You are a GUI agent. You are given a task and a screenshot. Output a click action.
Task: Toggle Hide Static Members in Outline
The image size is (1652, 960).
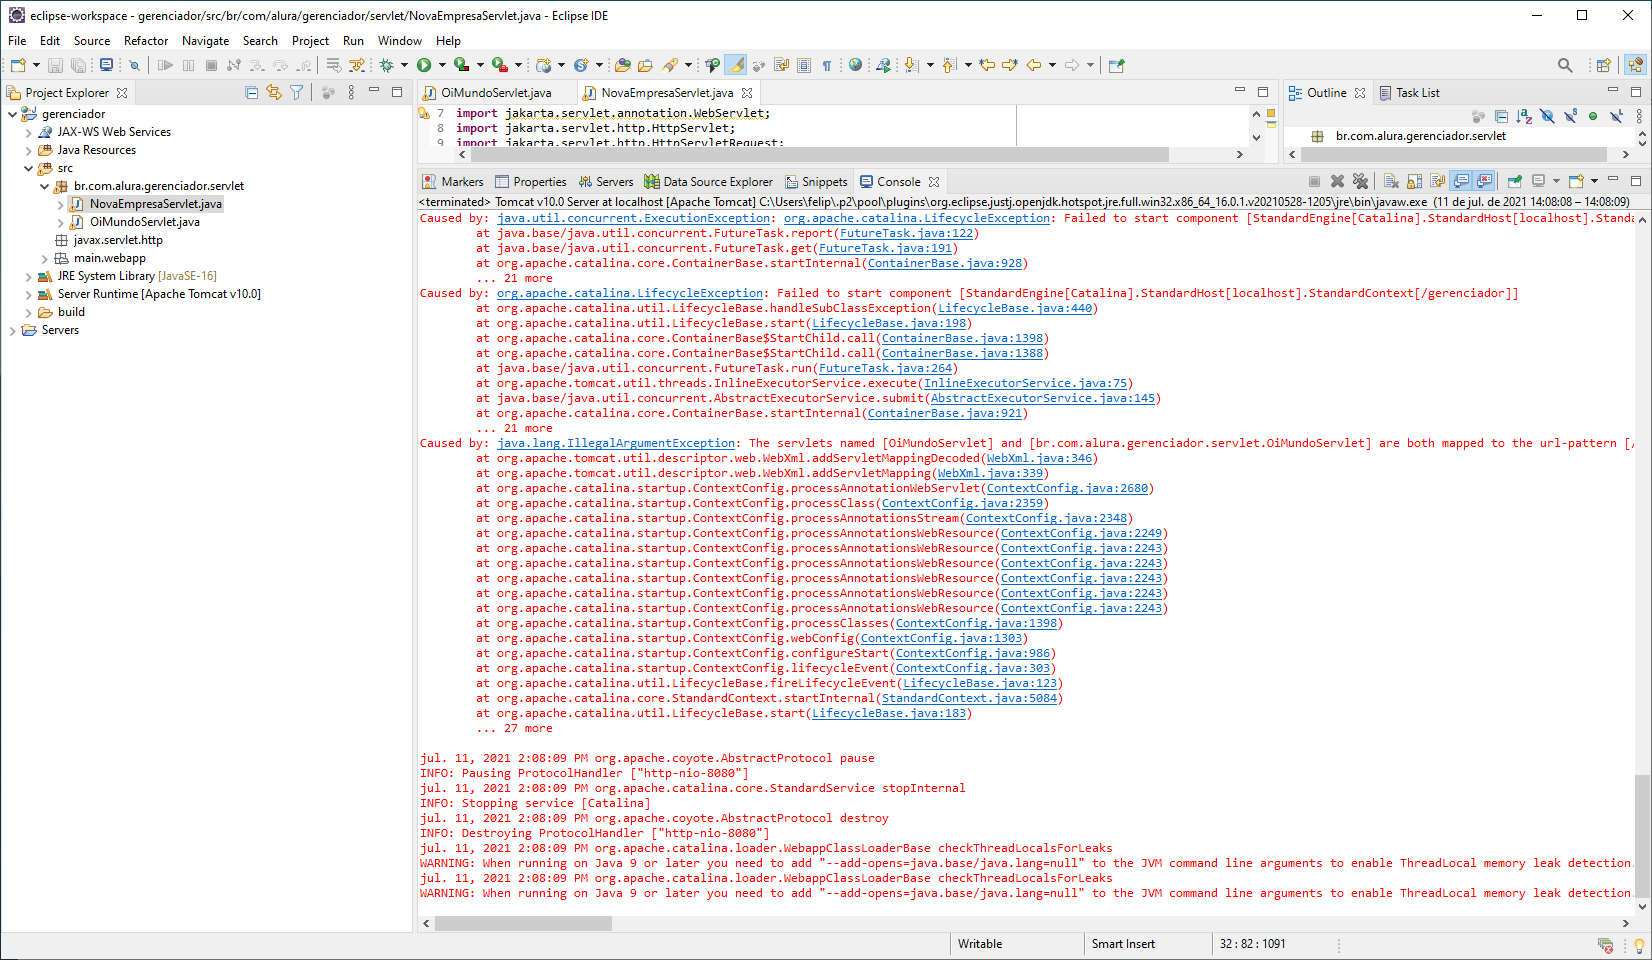coord(1570,116)
